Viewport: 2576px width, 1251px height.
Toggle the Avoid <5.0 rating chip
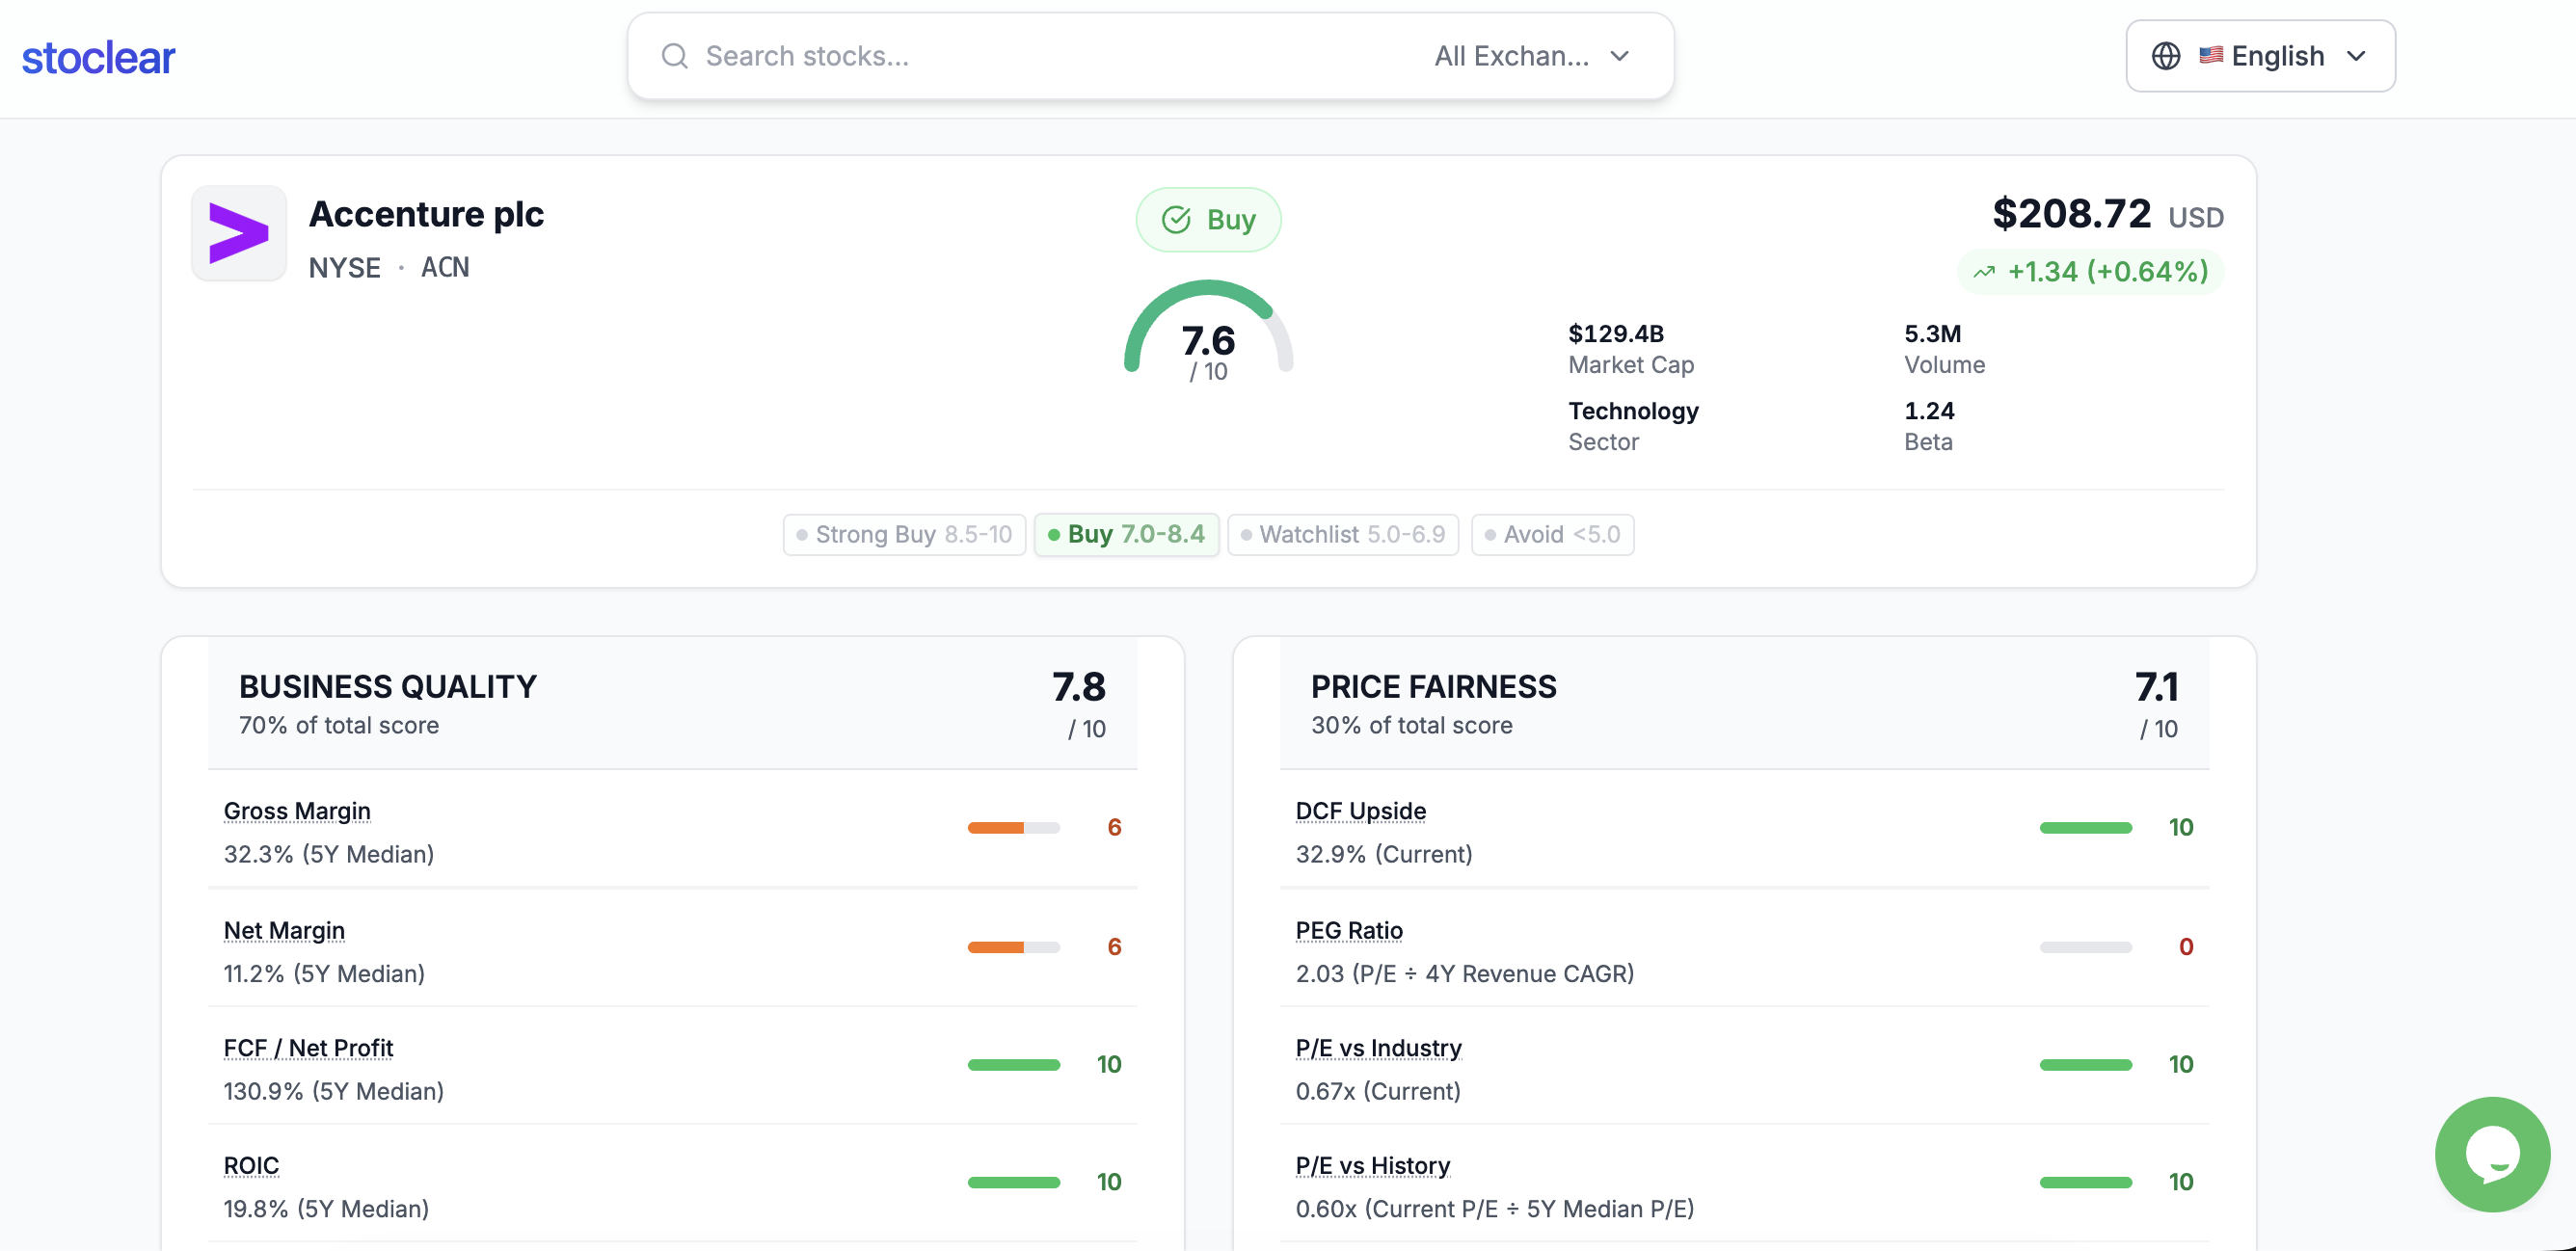[1551, 534]
